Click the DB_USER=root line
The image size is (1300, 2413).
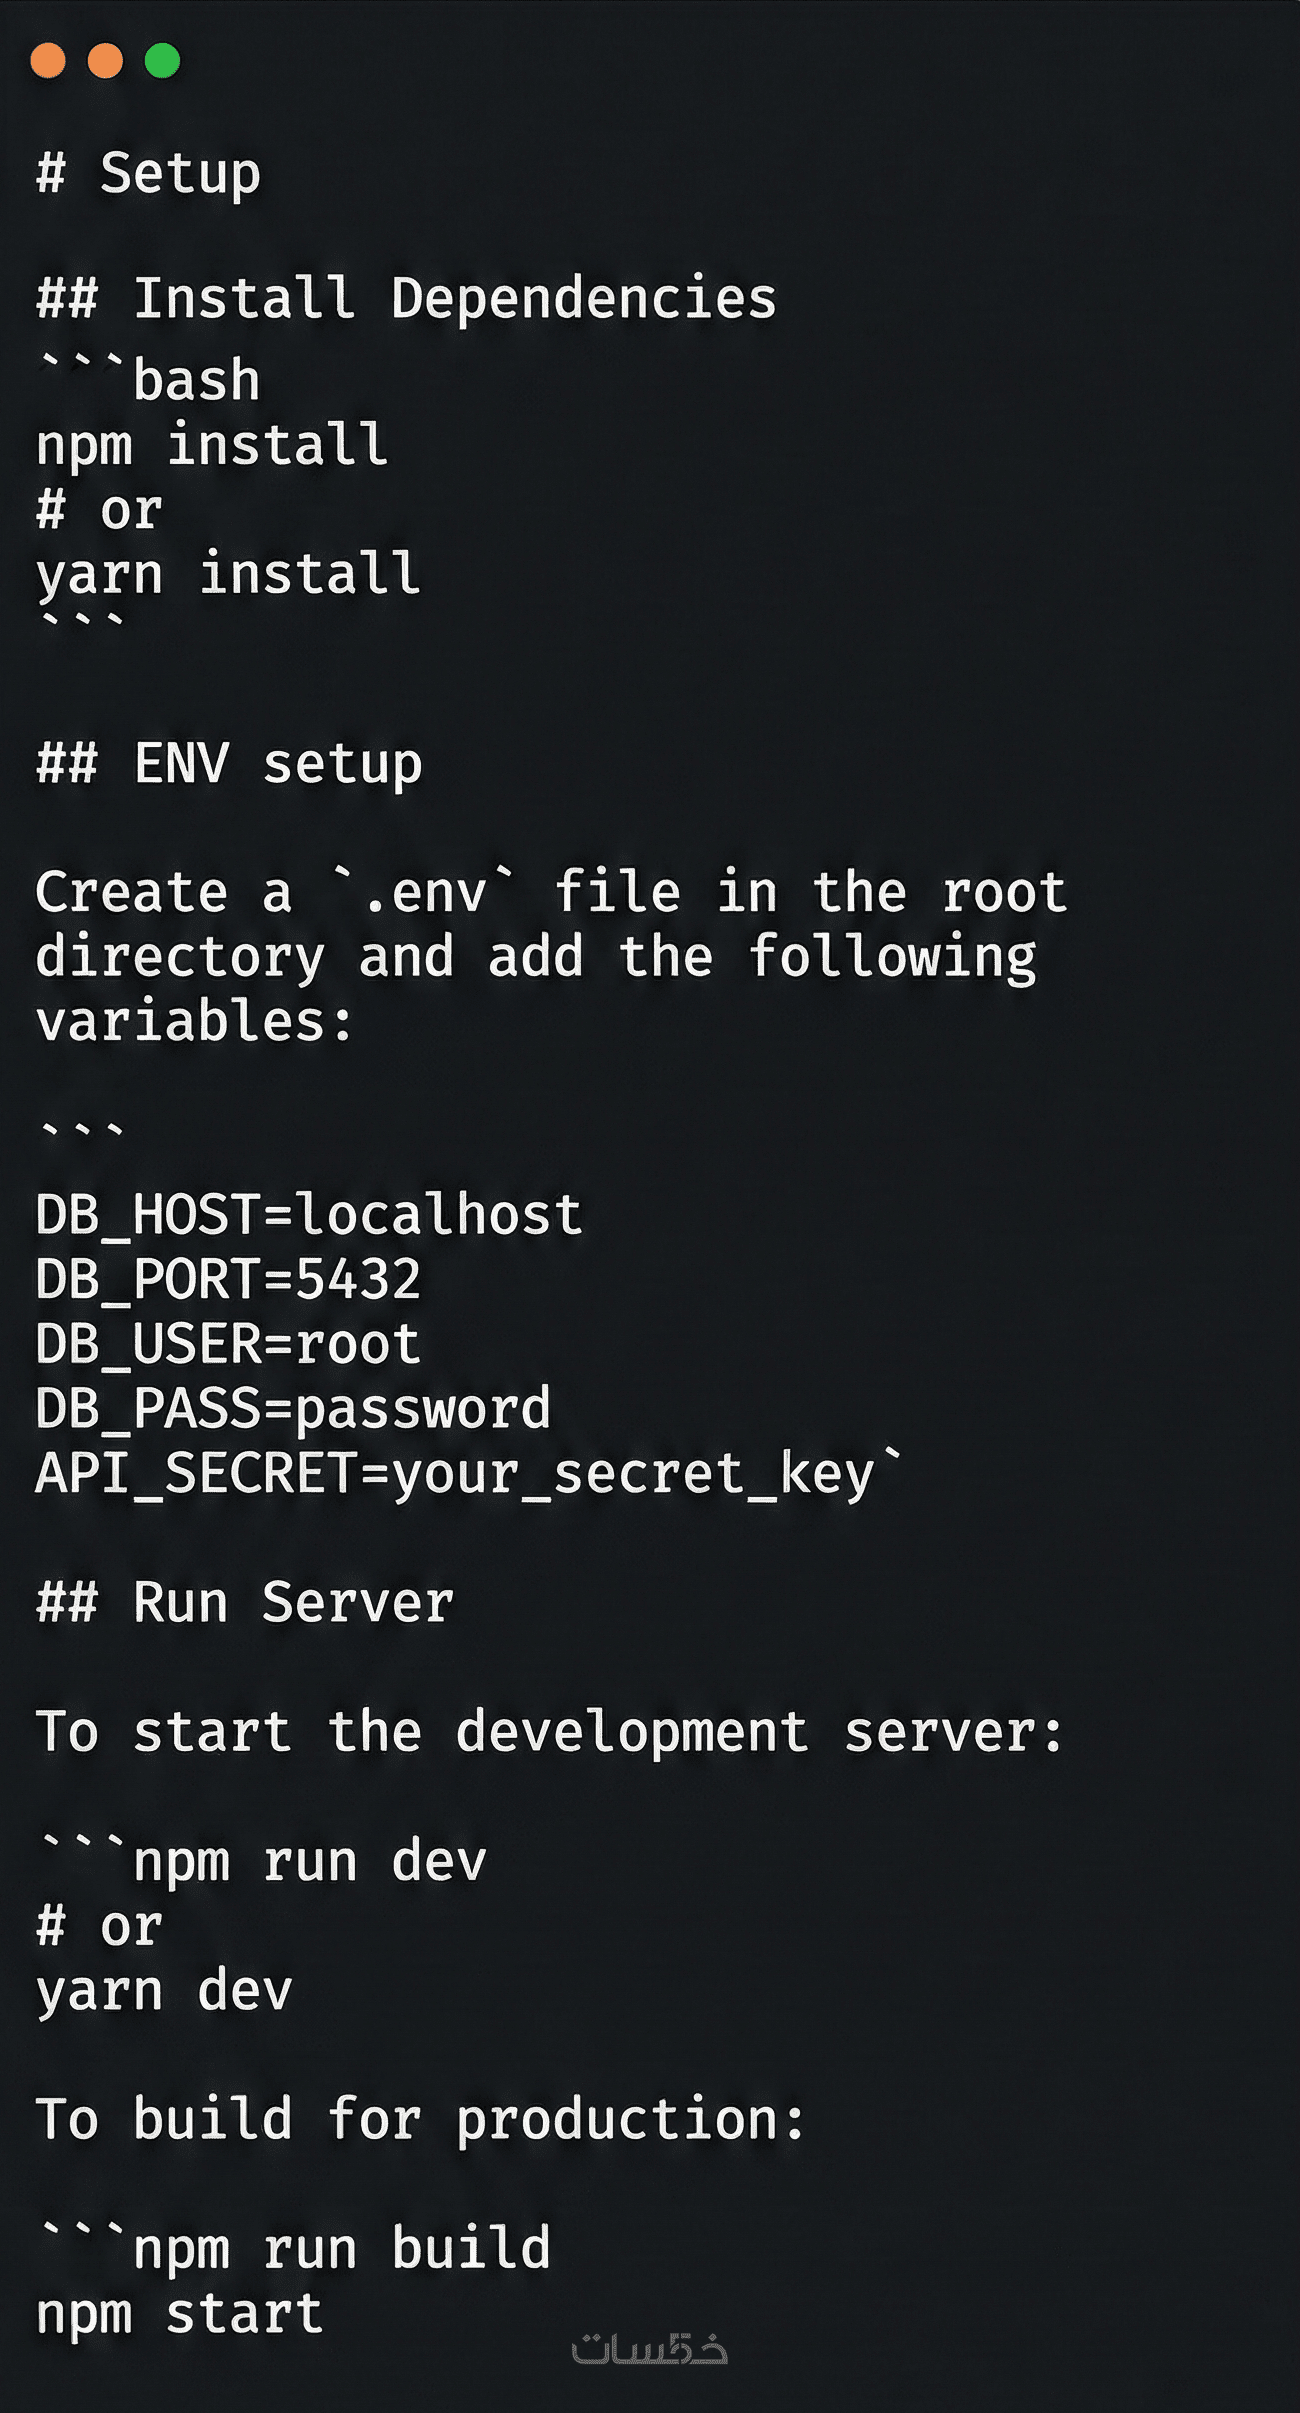point(228,1344)
